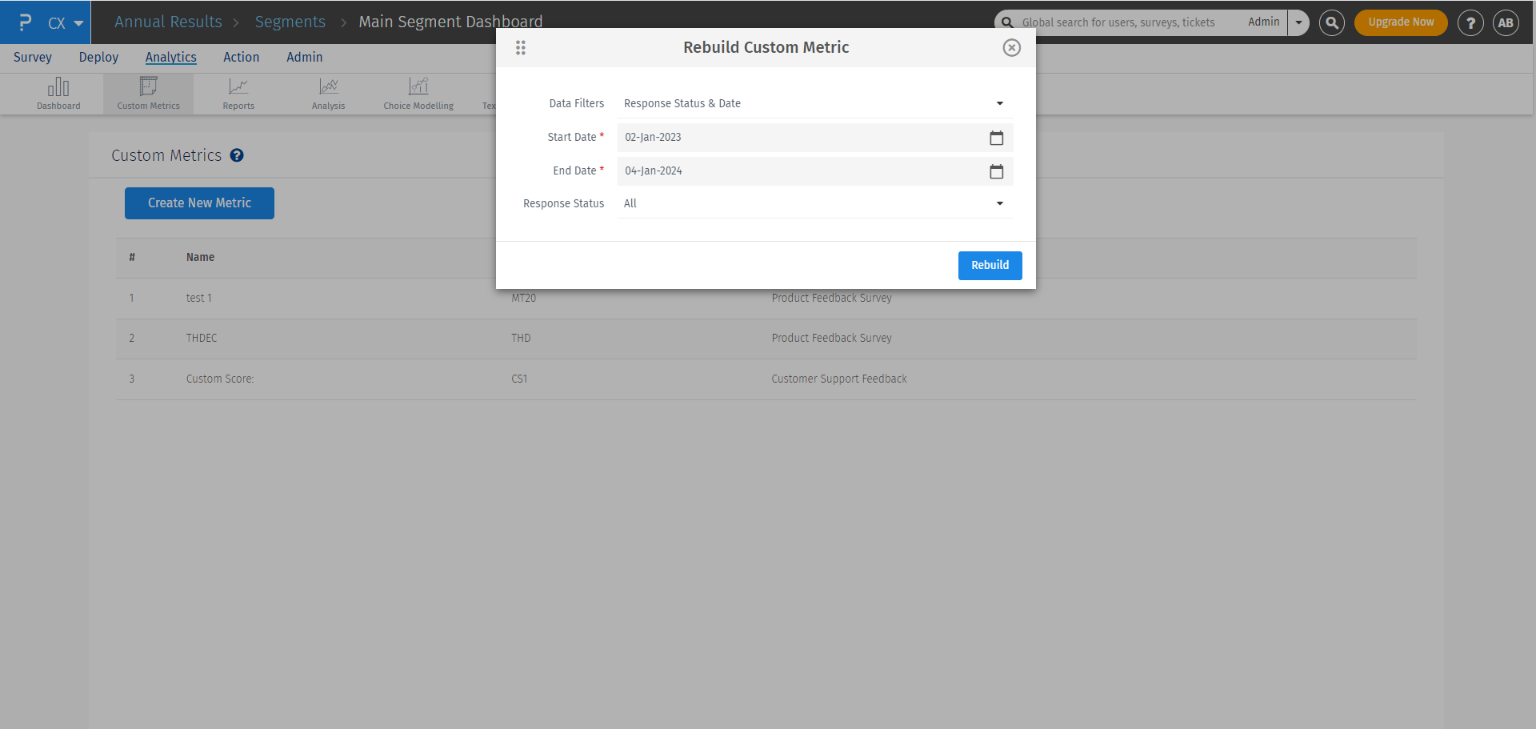Viewport: 1536px width, 729px height.
Task: Open the help question mark icon
Action: coord(1470,22)
